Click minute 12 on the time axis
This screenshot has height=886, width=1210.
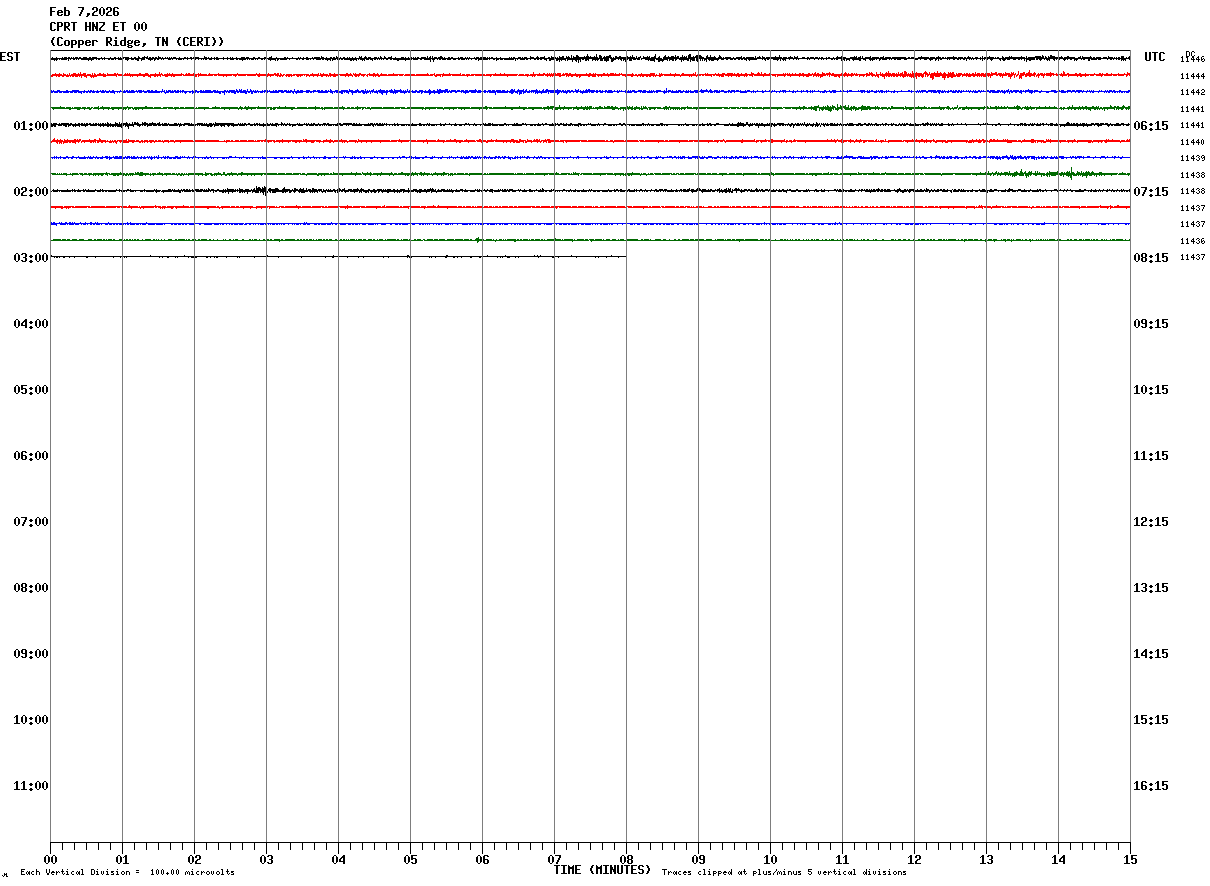[x=914, y=860]
